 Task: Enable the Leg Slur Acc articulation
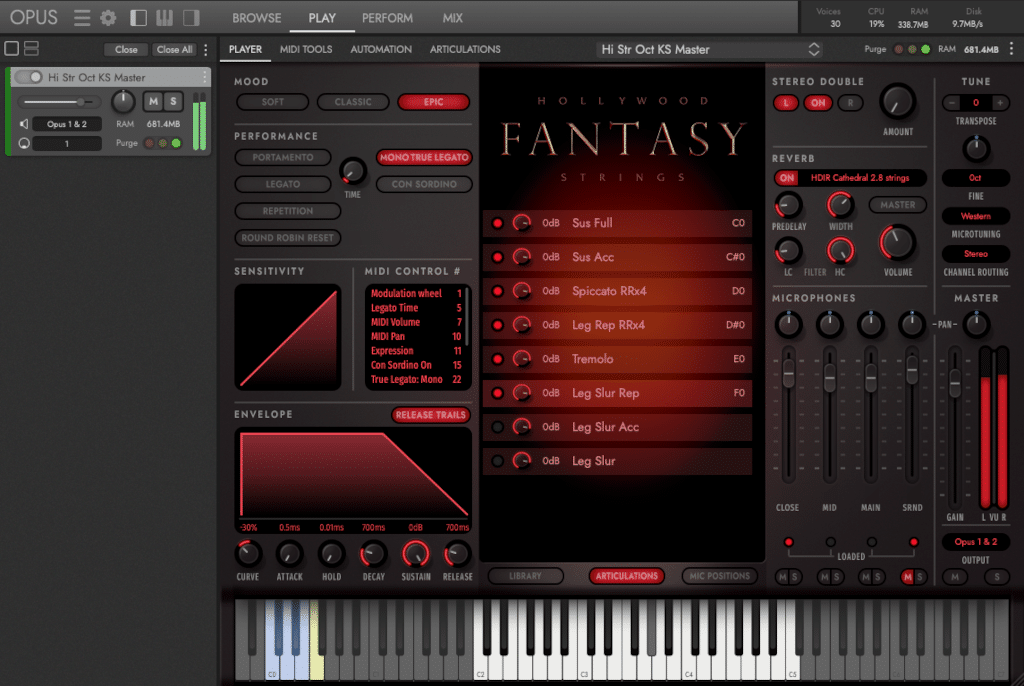[498, 427]
